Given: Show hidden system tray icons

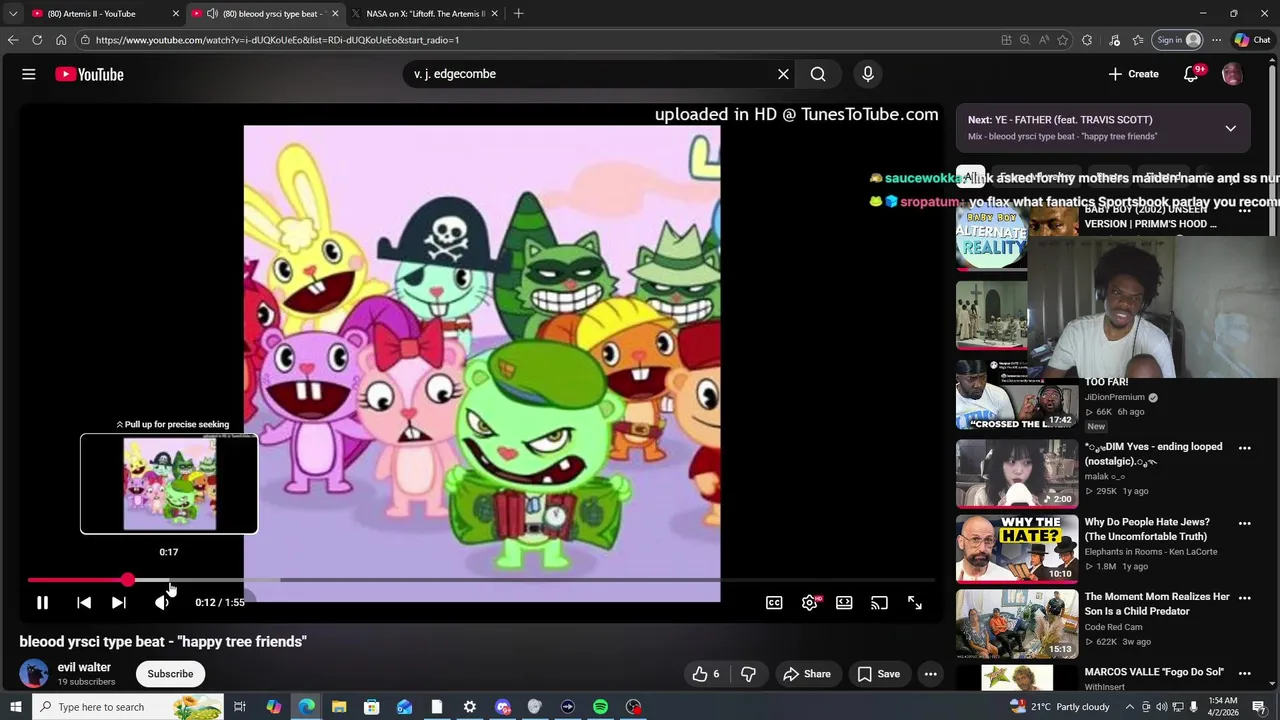Looking at the screenshot, I should tap(1130, 707).
